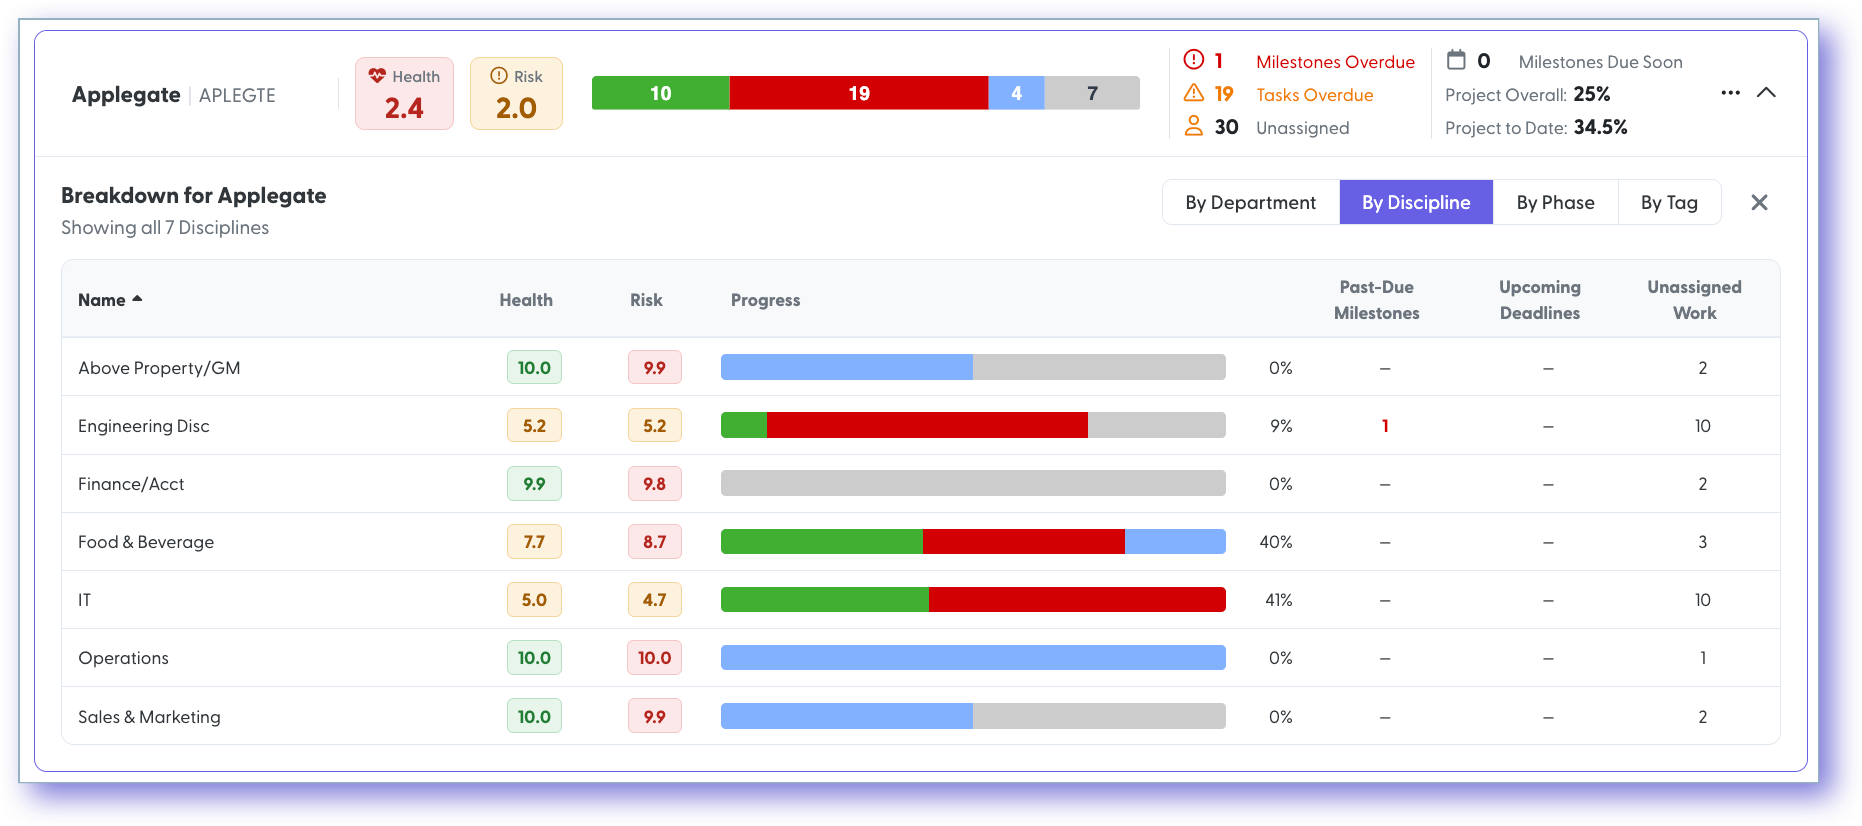This screenshot has width=1862, height=826.
Task: Click the gray segment showing 7
Action: tap(1092, 93)
